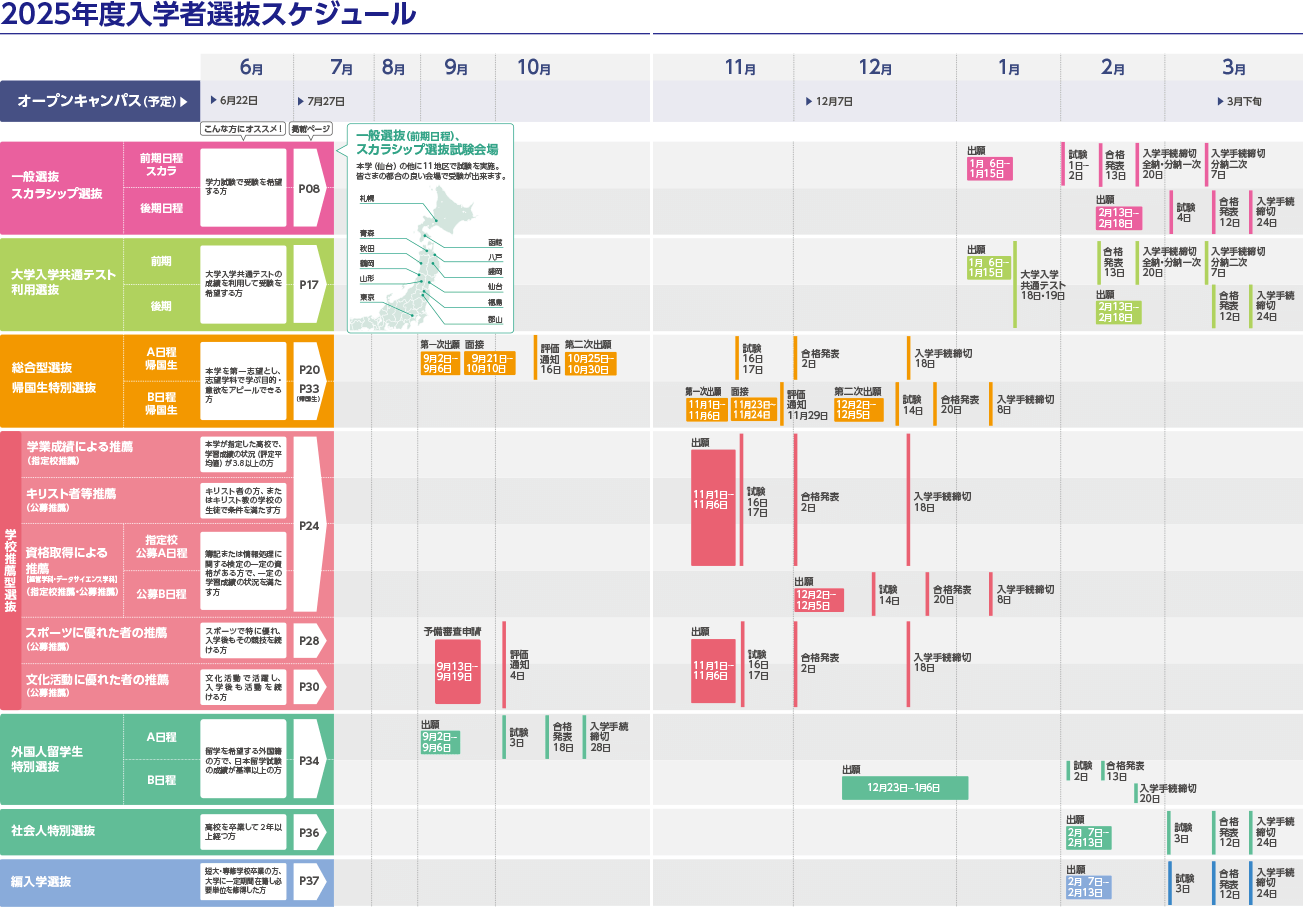This screenshot has width=1303, height=907.
Task: Click the こんな方にオススメ! callout
Action: pos(244,129)
